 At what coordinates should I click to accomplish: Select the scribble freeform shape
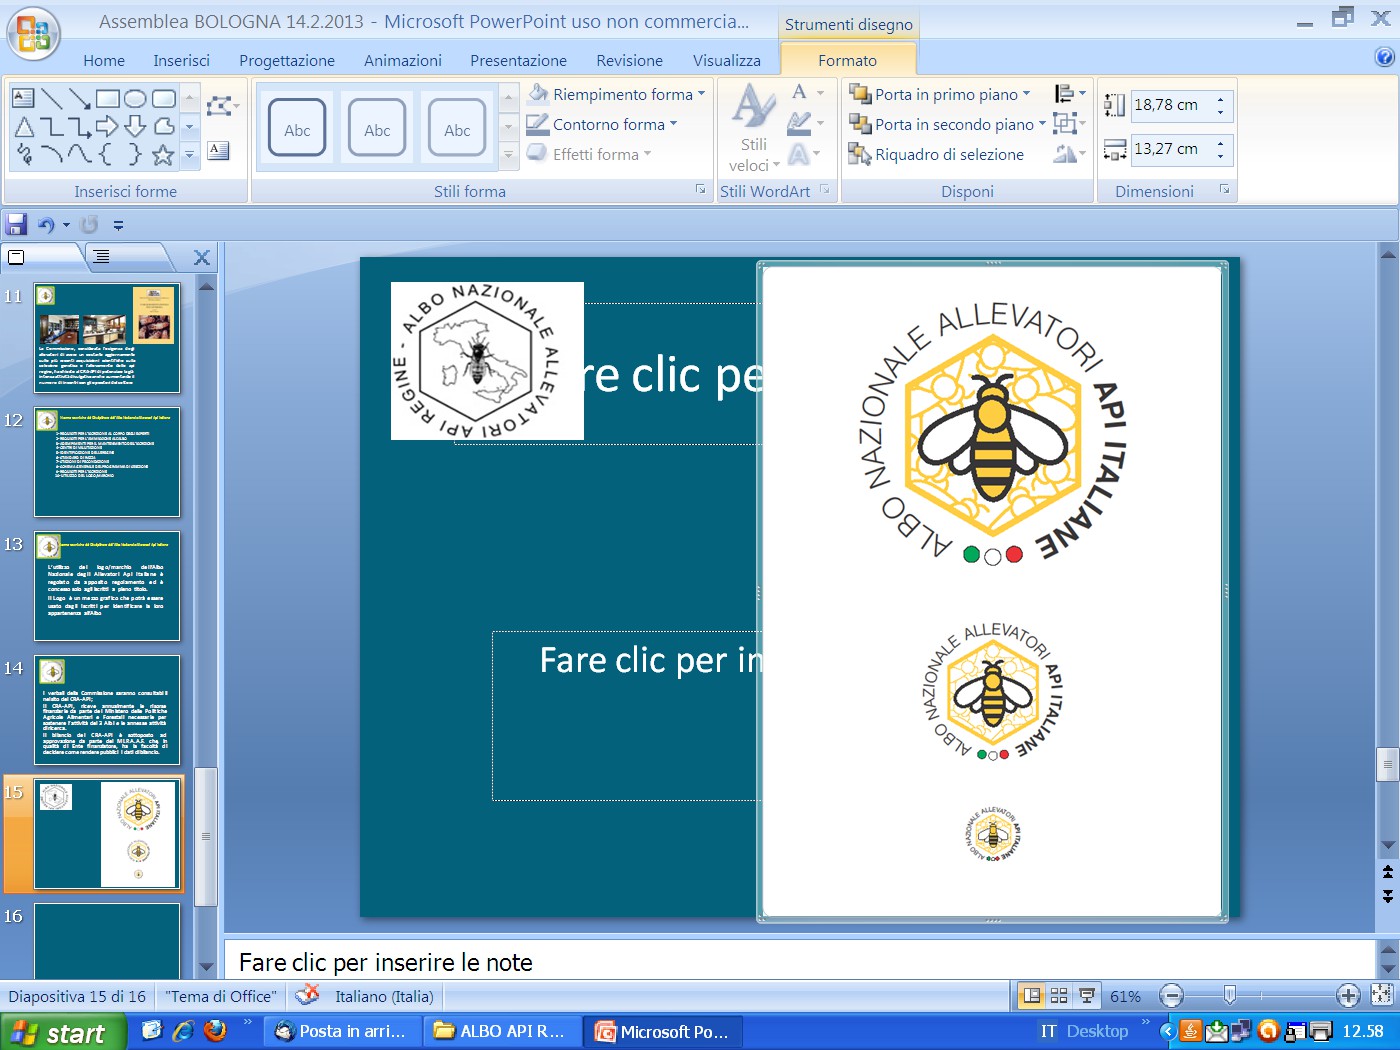pyautogui.click(x=23, y=155)
